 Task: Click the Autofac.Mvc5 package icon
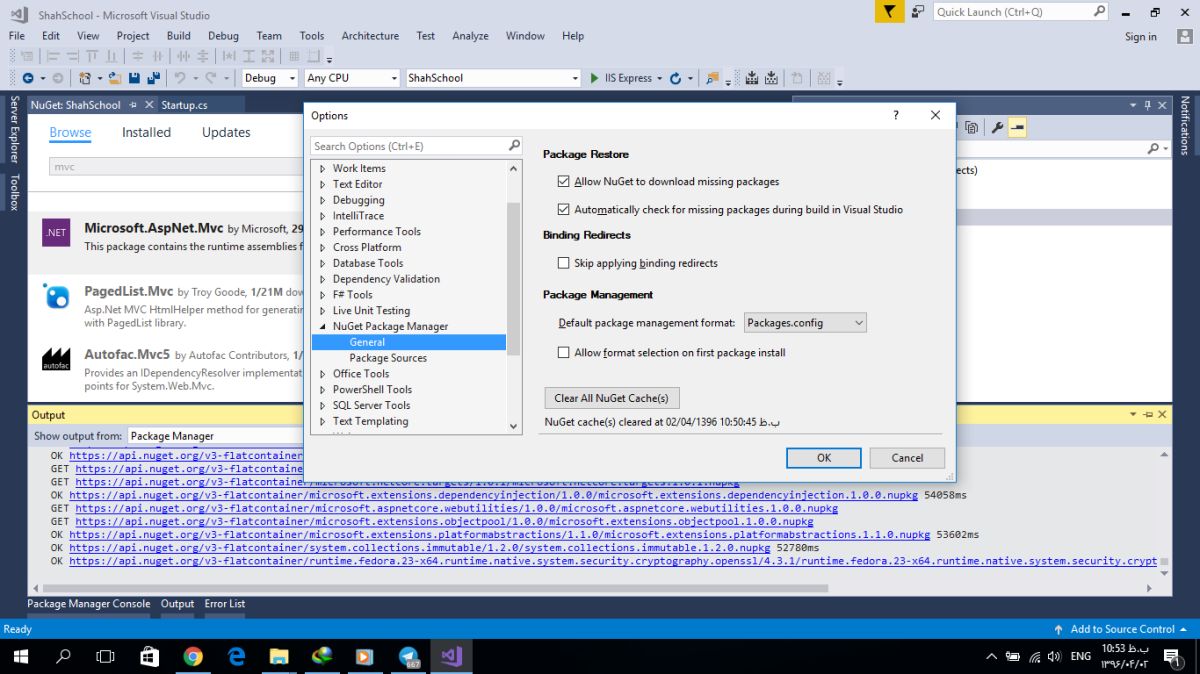[56, 360]
